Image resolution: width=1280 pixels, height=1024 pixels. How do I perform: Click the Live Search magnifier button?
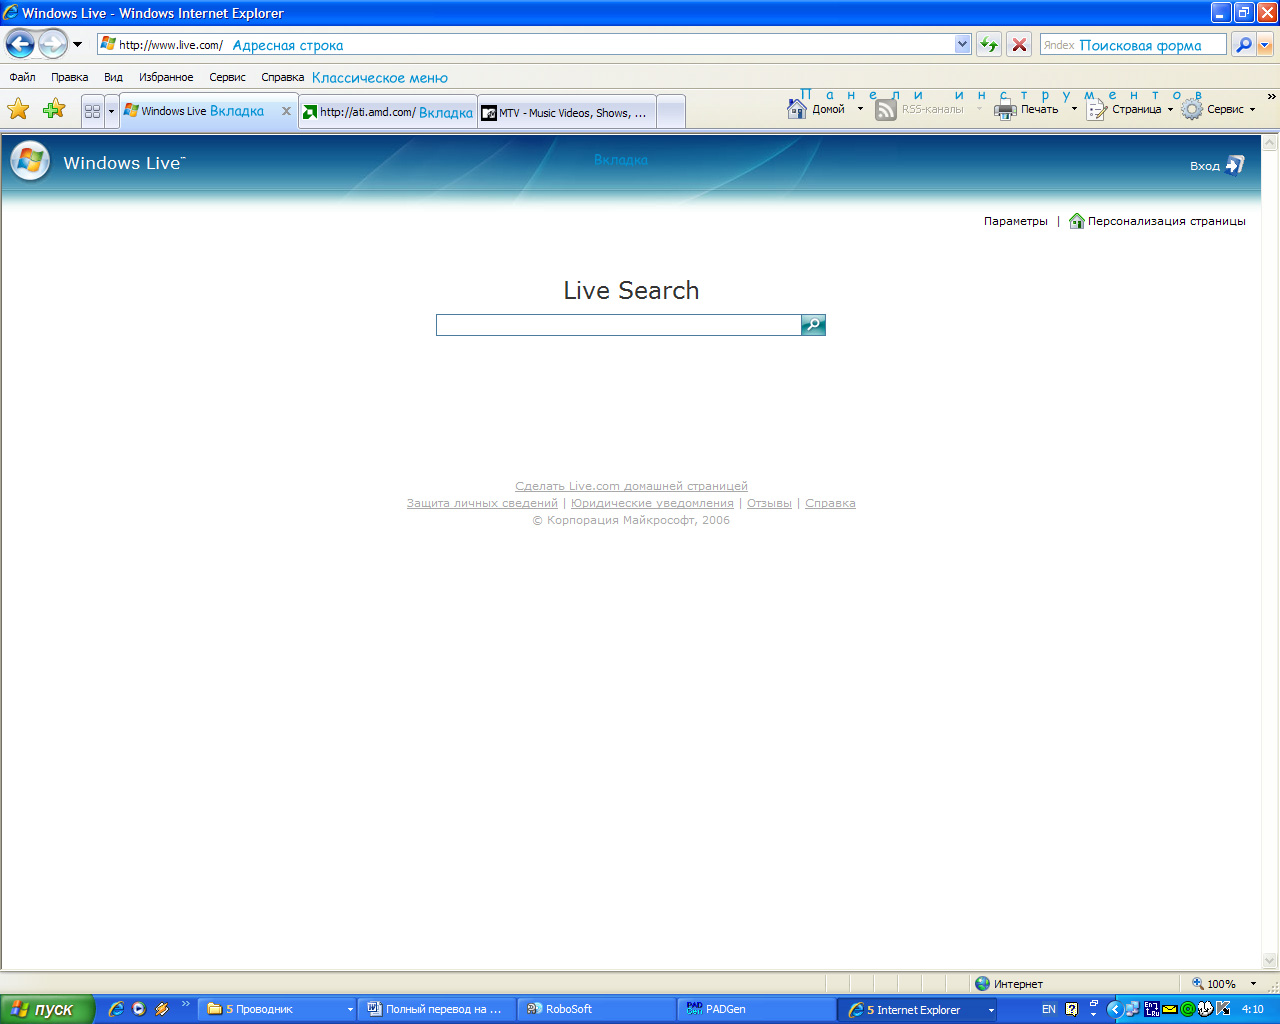pos(814,325)
